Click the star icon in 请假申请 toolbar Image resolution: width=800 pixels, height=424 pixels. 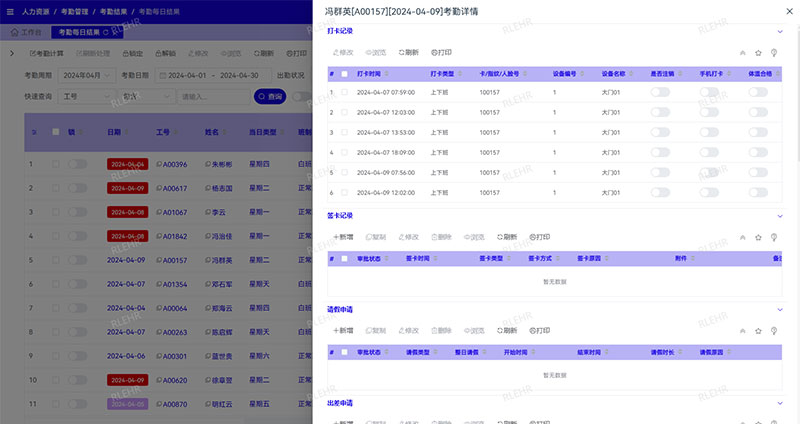click(758, 331)
